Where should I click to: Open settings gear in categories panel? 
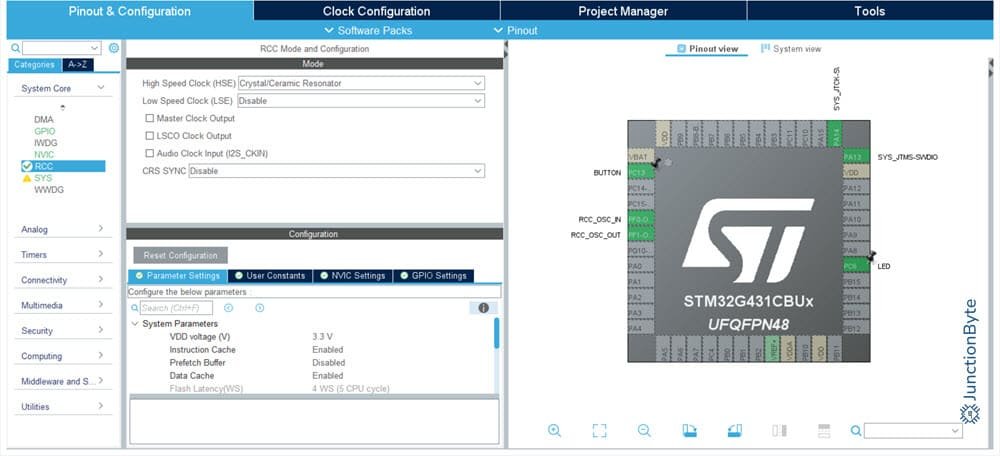[114, 48]
